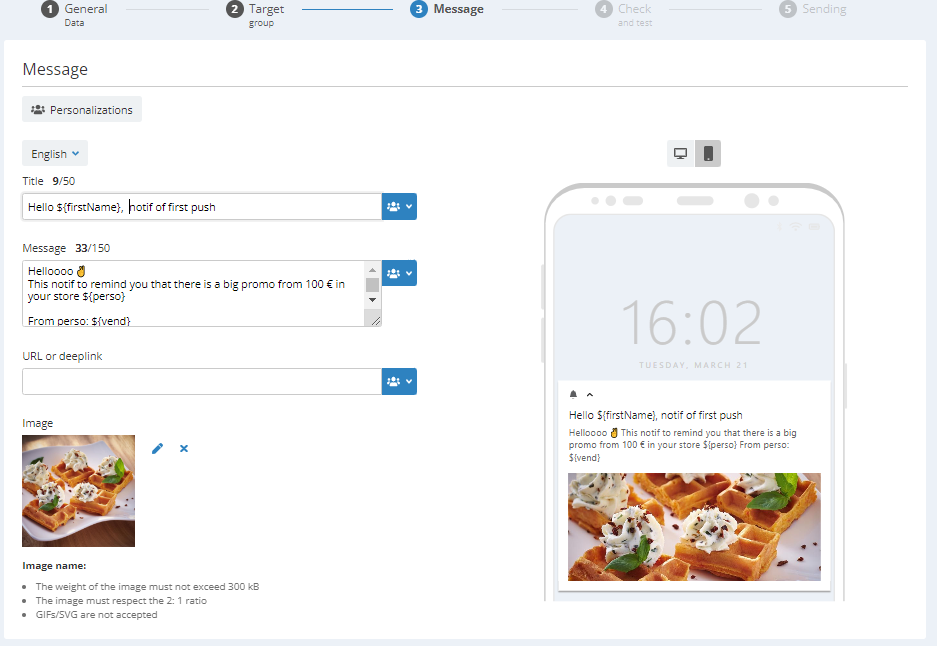Click the people icon in Personalizations button
This screenshot has width=937, height=646.
(38, 110)
